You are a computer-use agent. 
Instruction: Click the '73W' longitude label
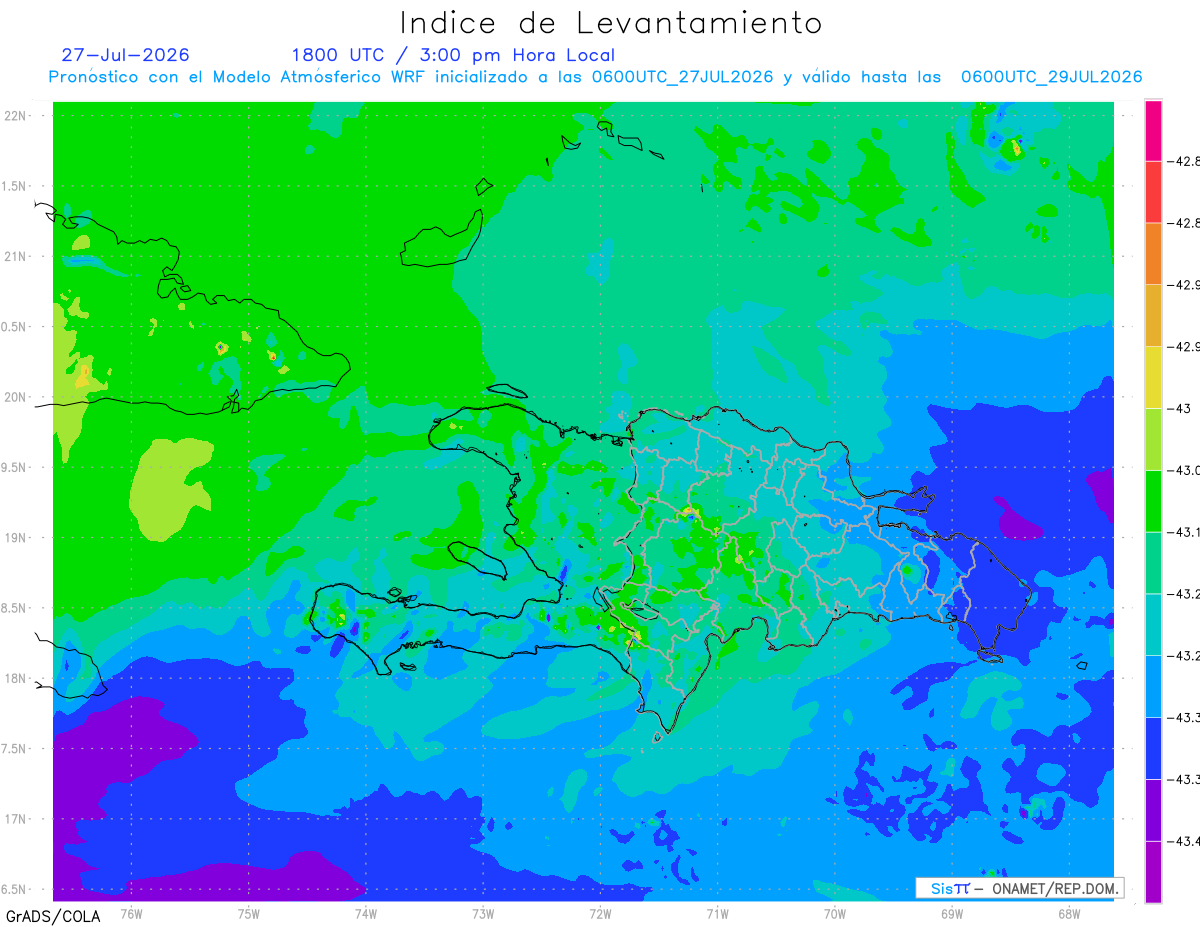point(483,912)
